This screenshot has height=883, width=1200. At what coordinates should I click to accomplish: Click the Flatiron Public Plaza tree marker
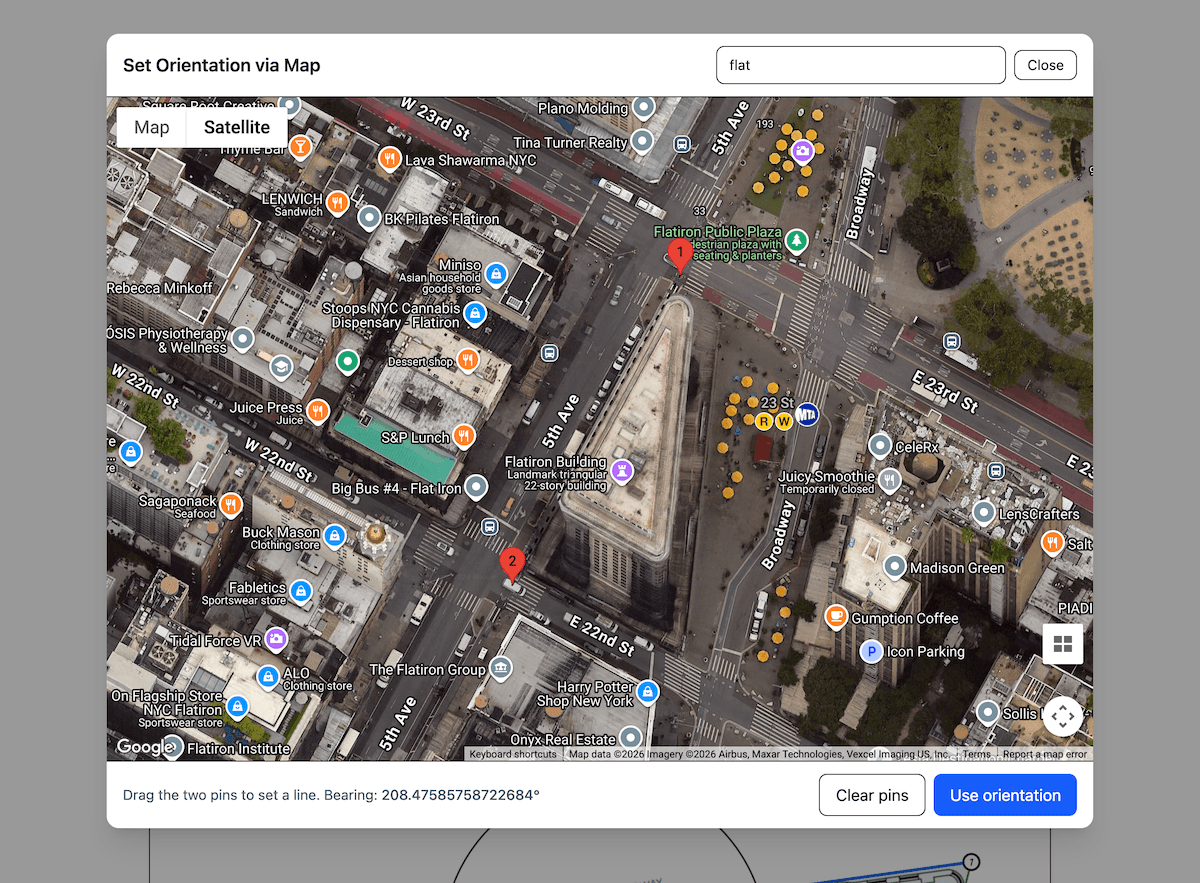(796, 240)
